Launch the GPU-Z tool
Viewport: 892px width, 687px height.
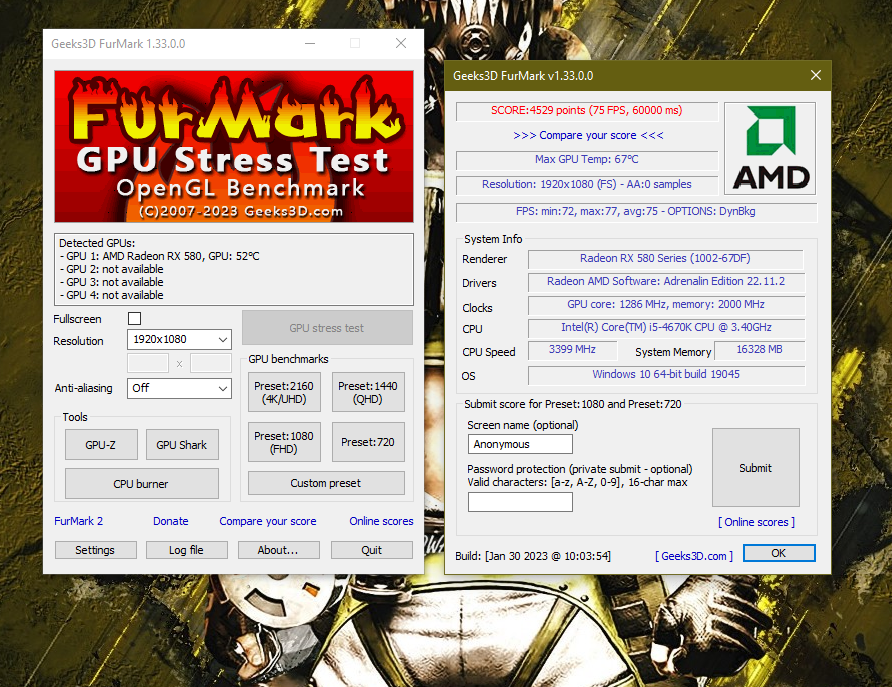pos(101,445)
